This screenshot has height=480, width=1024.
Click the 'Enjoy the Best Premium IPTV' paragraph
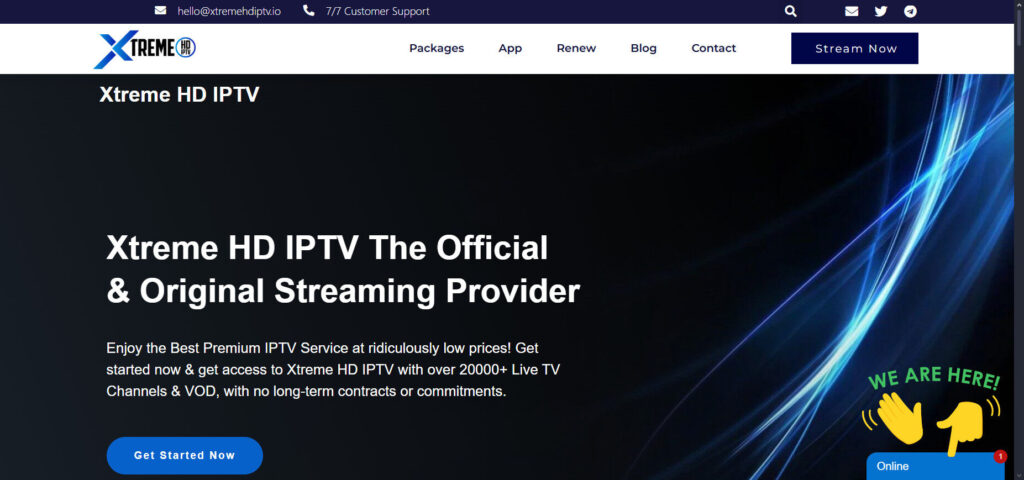[333, 370]
